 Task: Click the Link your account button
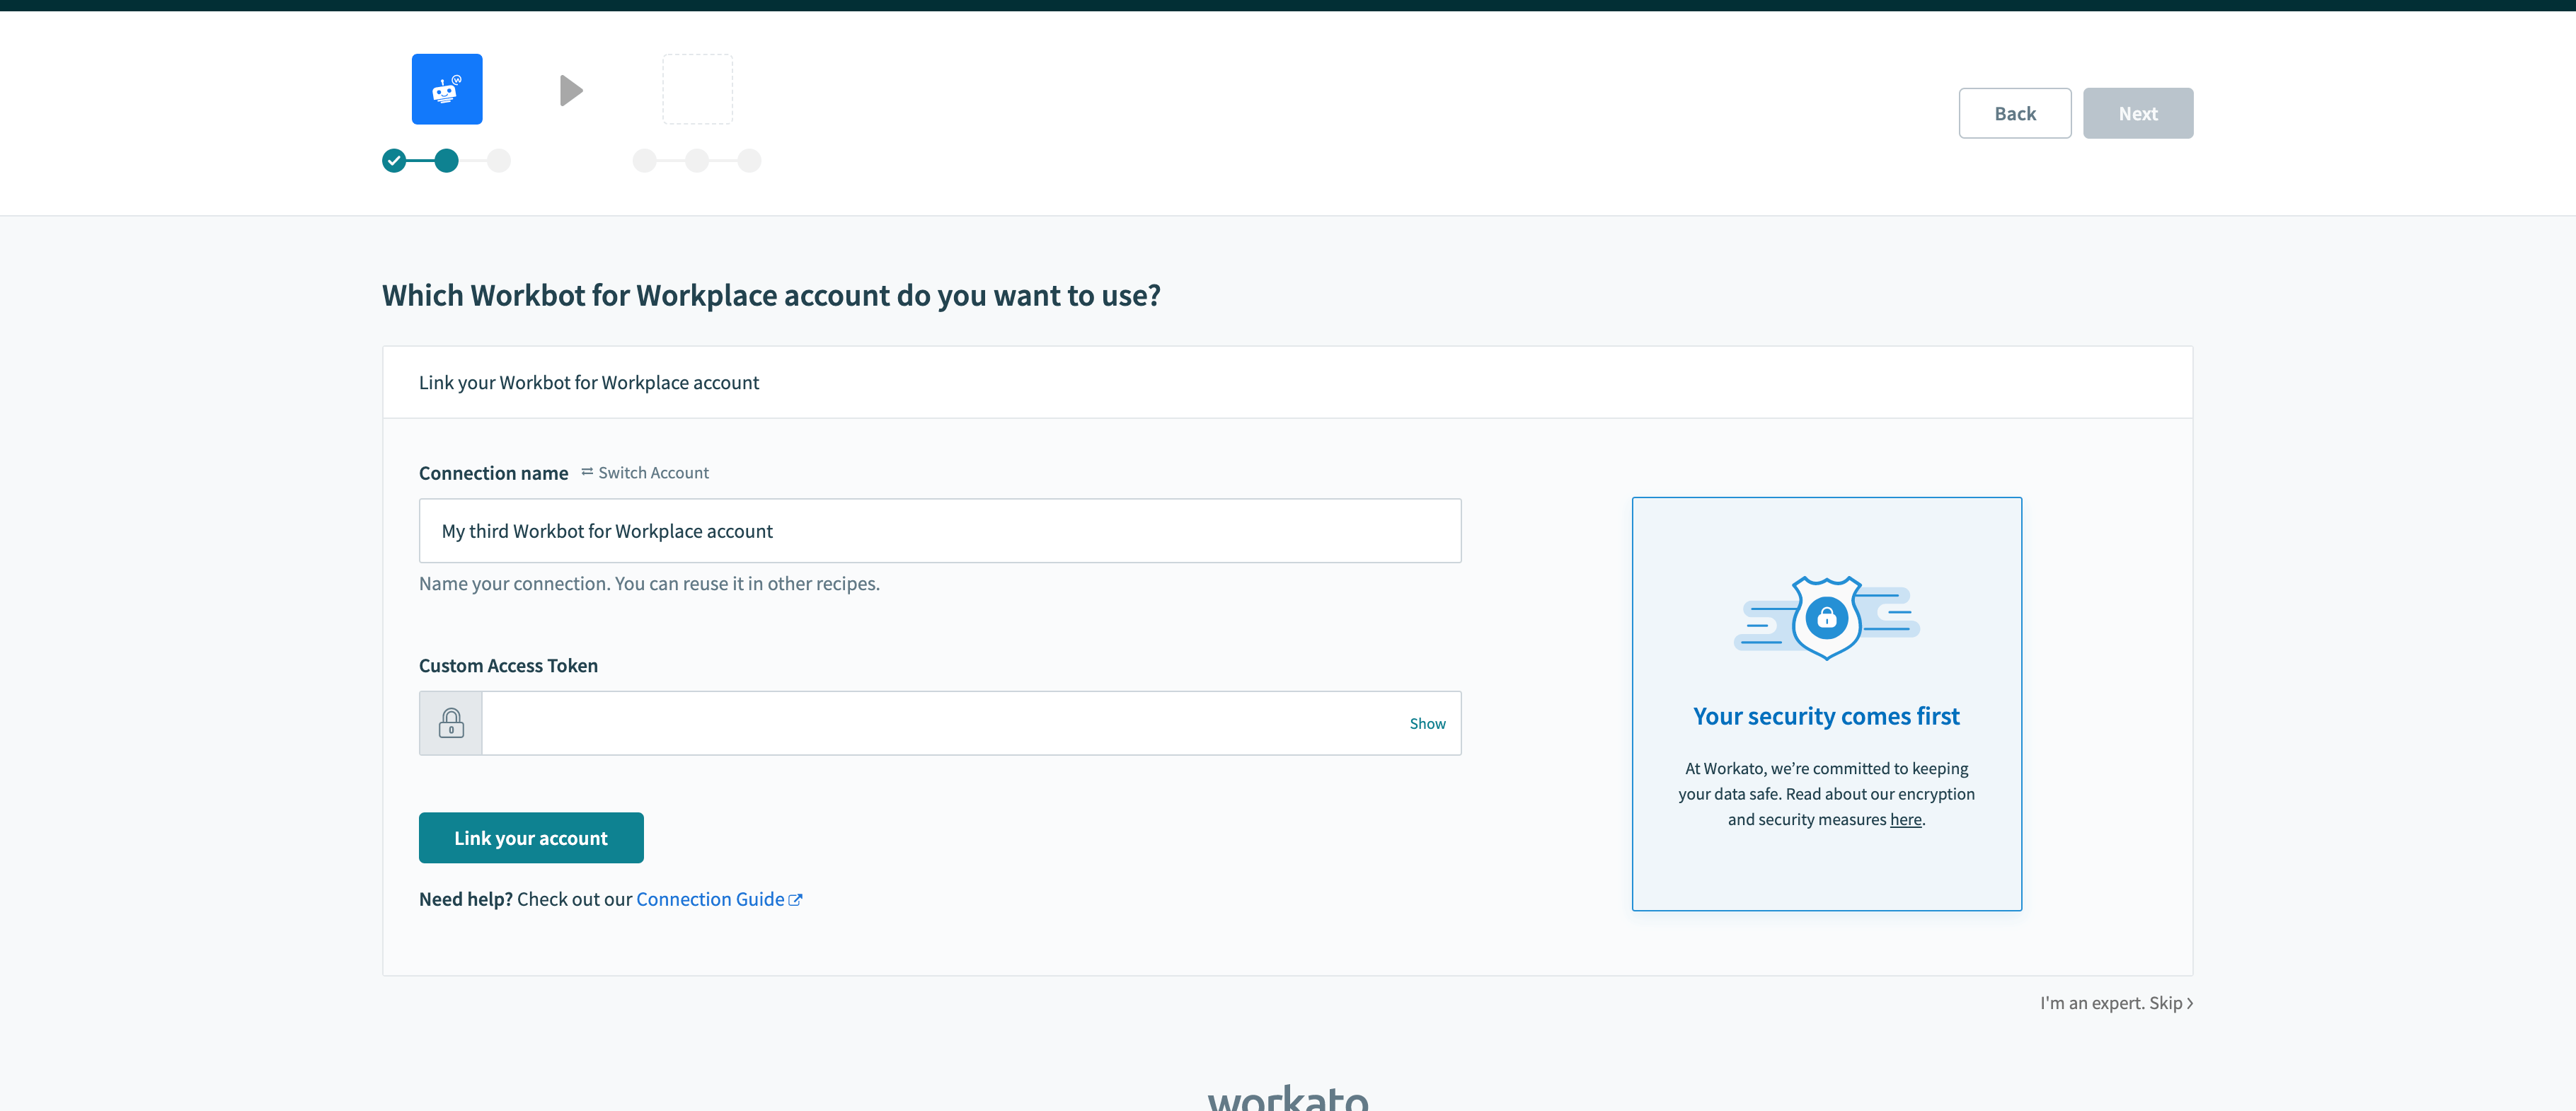[531, 836]
